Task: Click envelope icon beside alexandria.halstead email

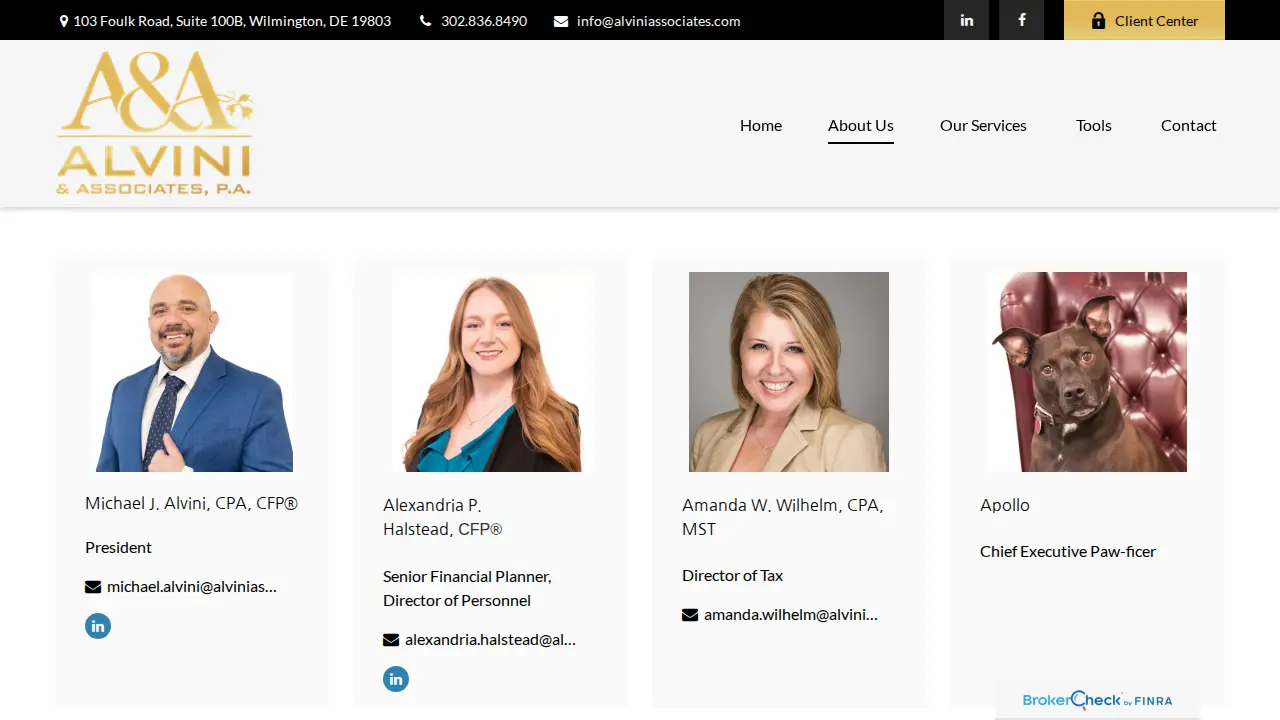Action: pos(391,640)
